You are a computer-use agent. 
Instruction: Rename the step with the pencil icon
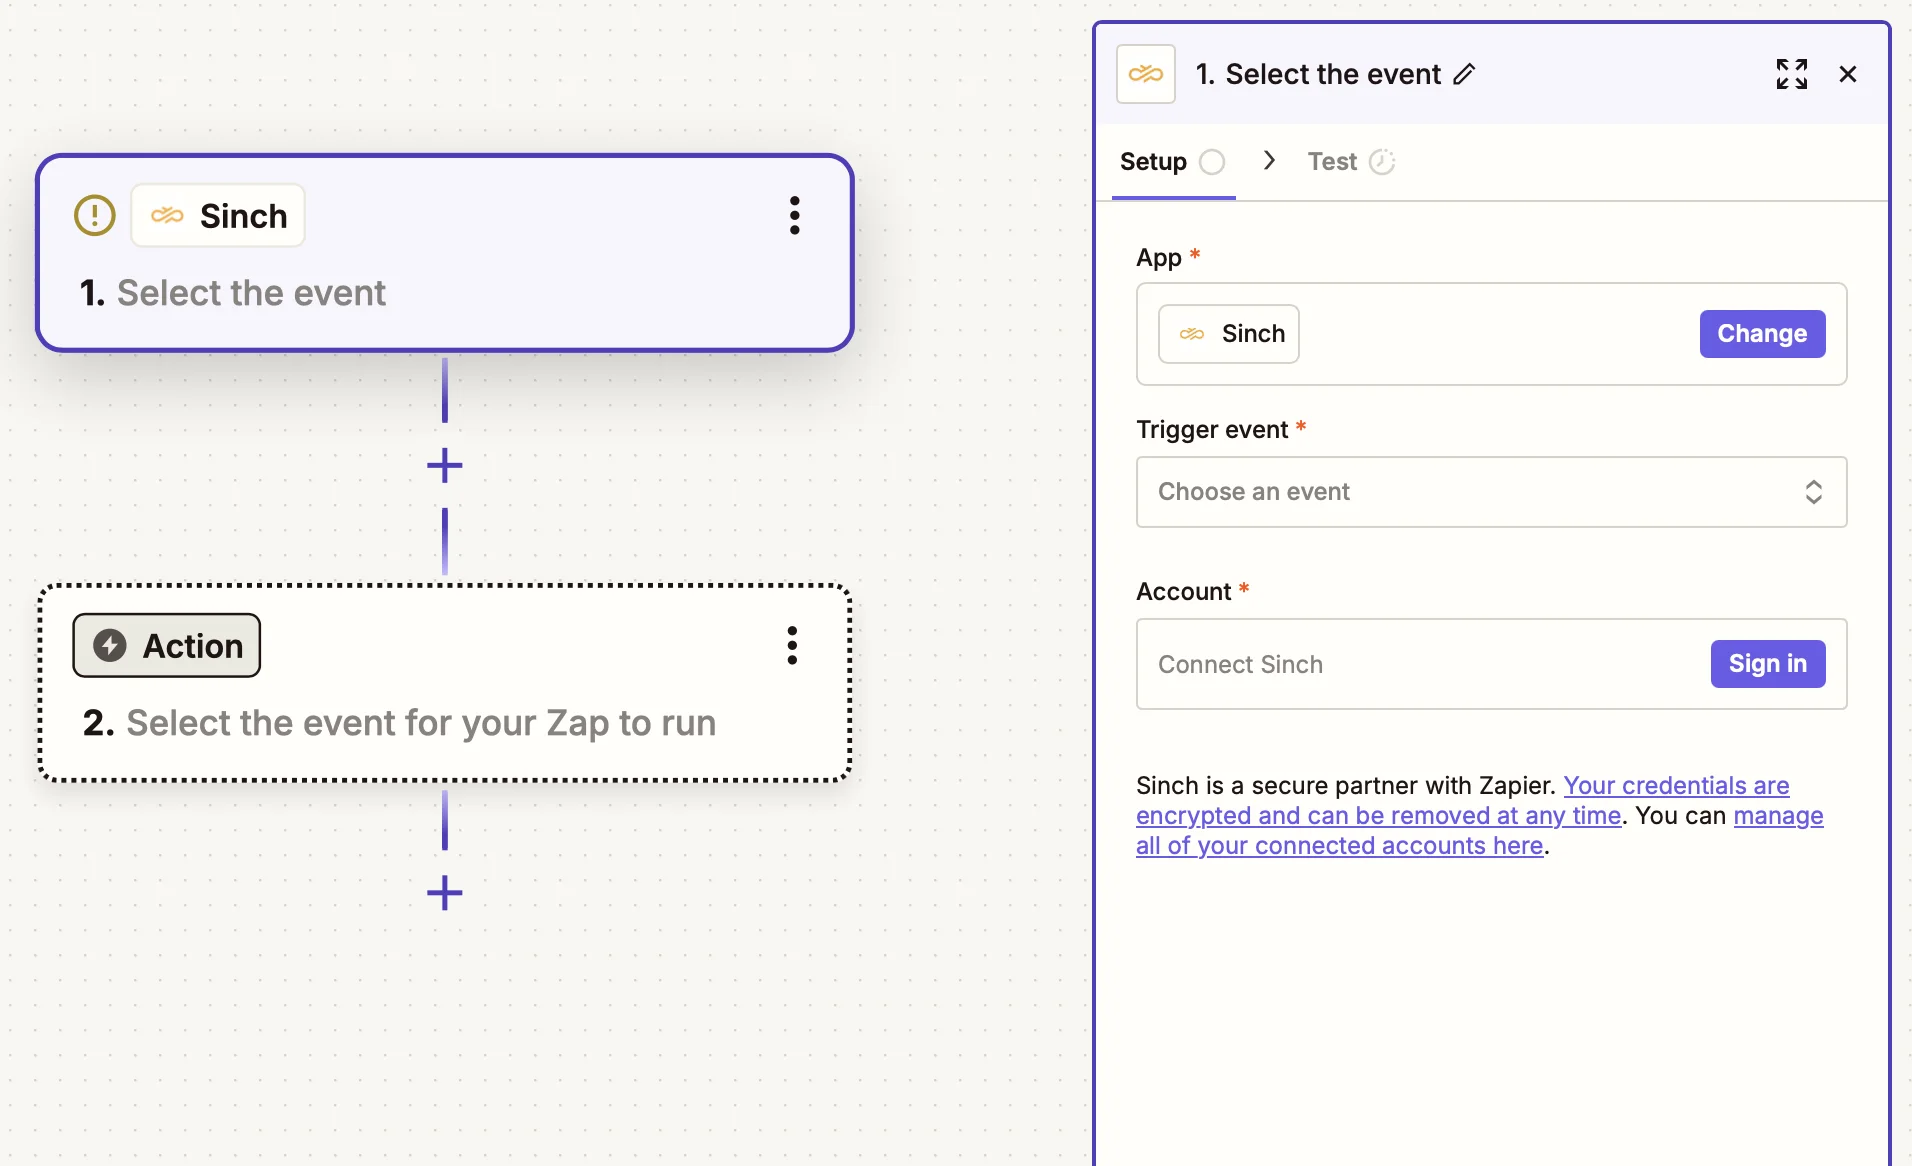click(1465, 74)
